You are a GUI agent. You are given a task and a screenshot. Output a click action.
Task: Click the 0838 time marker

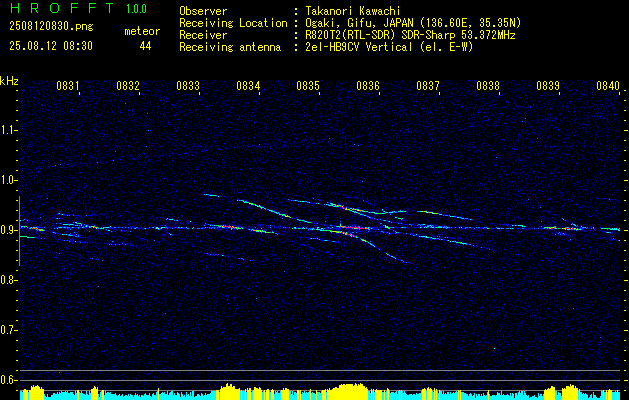[488, 85]
